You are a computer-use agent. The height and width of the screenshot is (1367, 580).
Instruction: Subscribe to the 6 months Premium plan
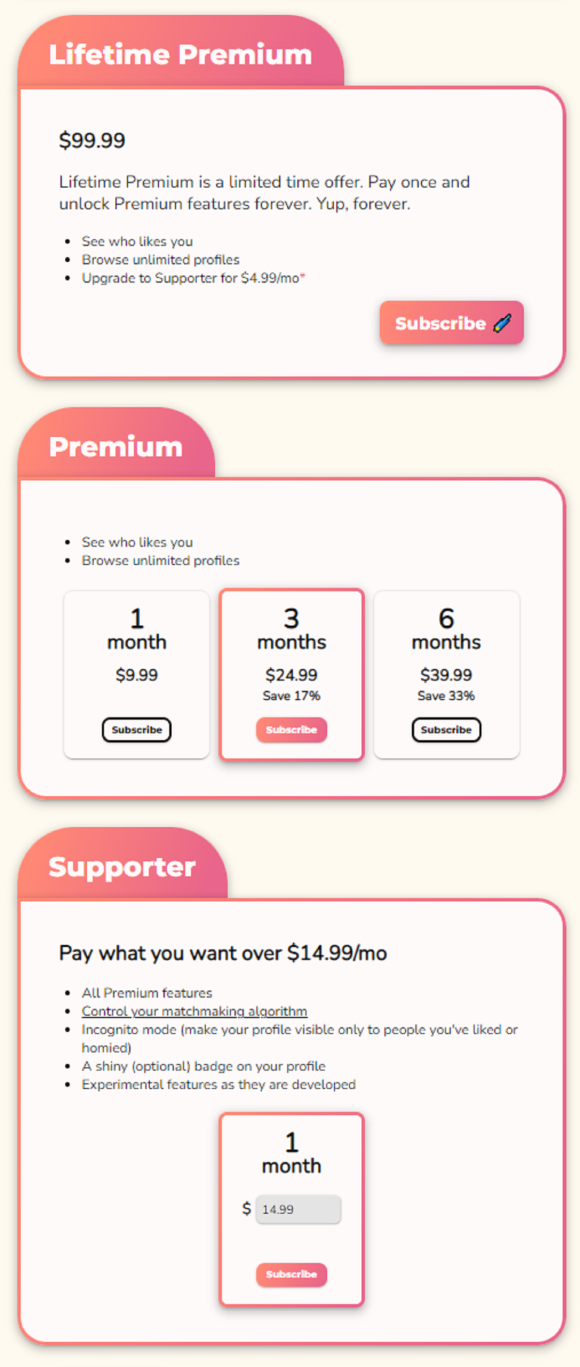[446, 729]
